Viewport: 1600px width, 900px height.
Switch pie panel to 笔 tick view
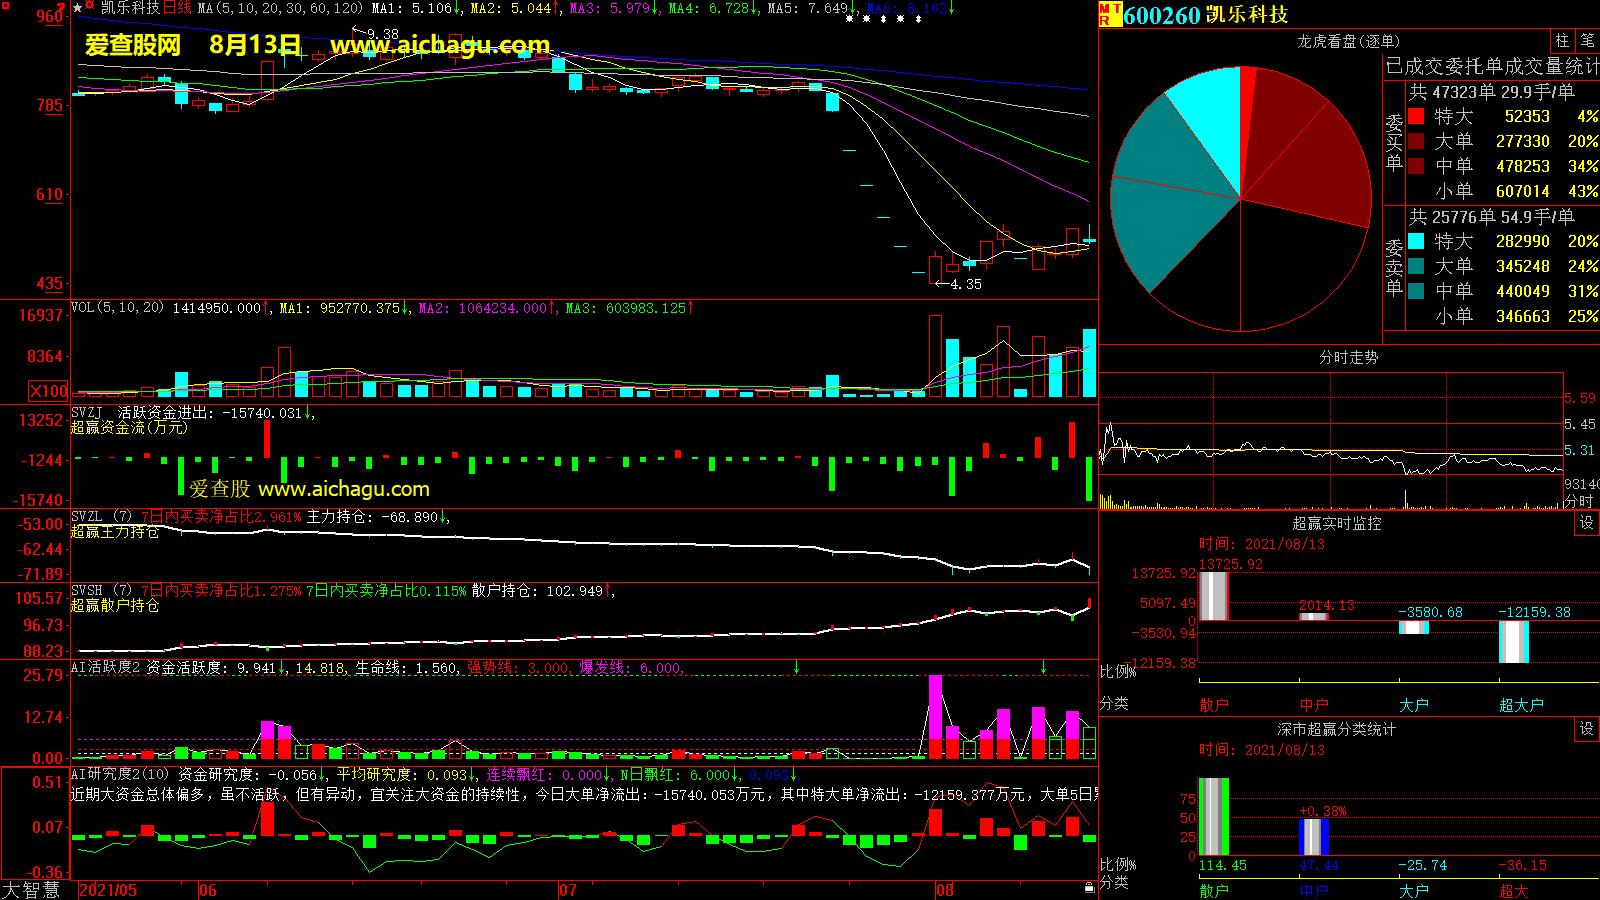pyautogui.click(x=1587, y=41)
